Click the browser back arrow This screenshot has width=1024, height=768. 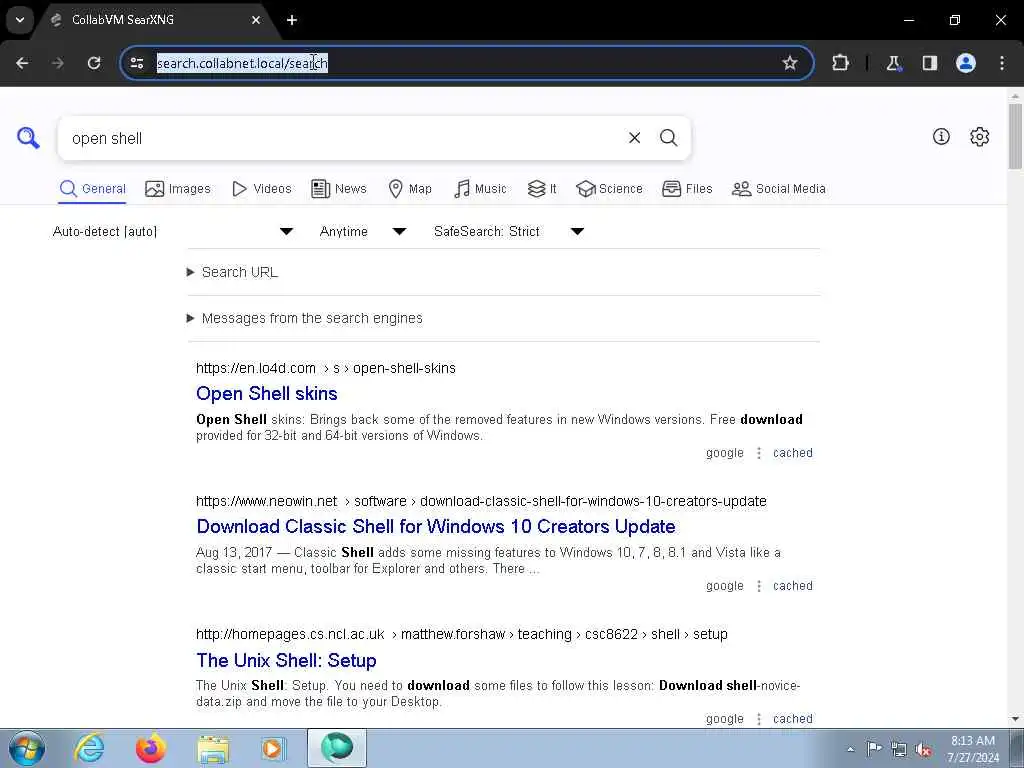pos(22,63)
